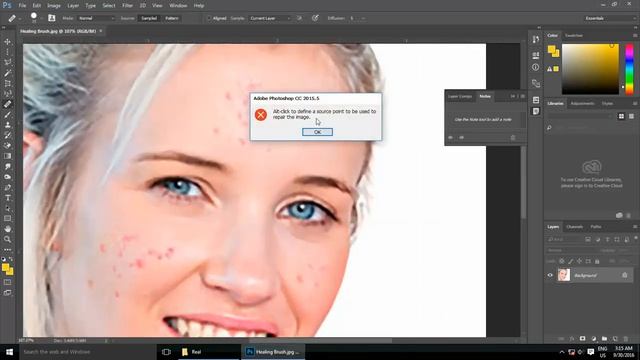Select the Lasso tool
Screen dimensions: 640x360
click(7, 62)
